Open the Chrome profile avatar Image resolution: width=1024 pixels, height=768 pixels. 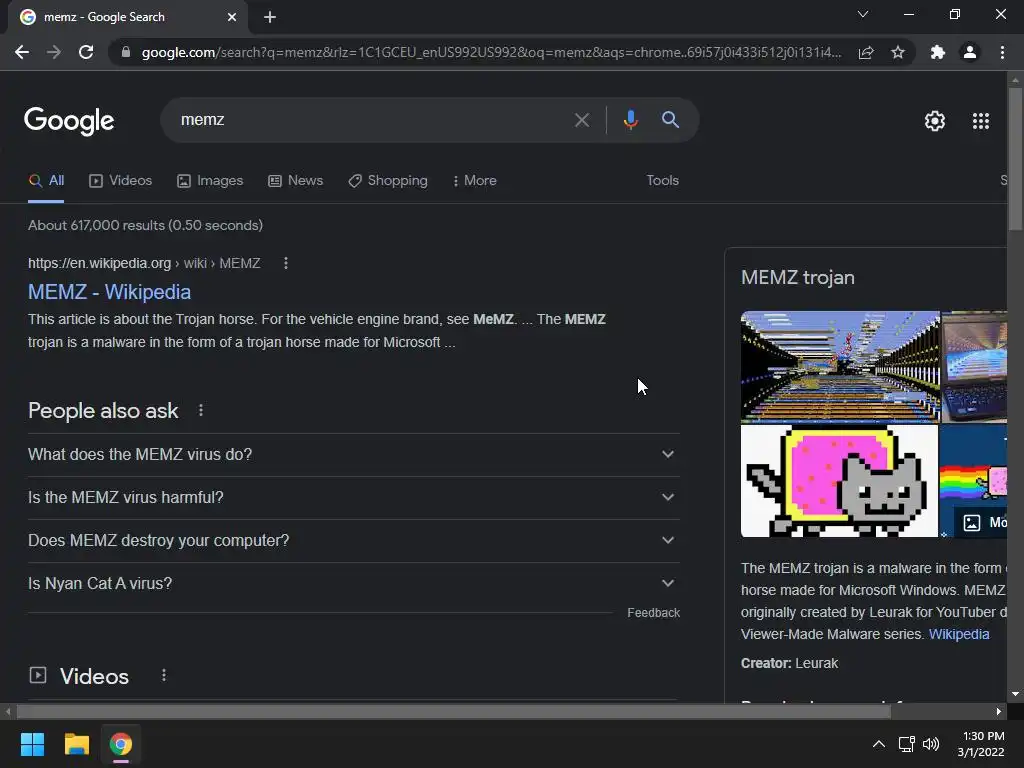tap(970, 52)
